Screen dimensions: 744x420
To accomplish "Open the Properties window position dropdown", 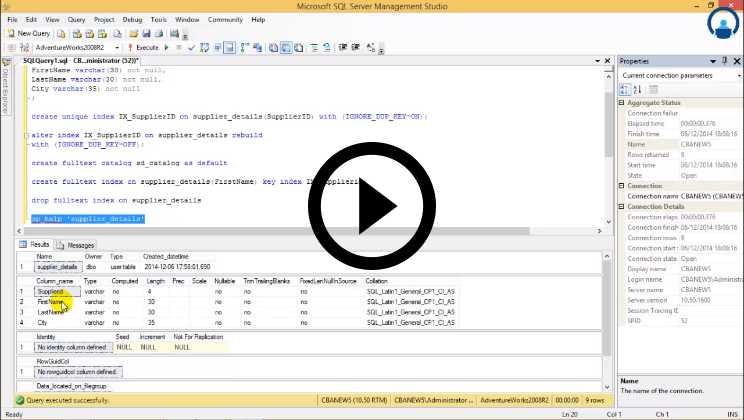I will [713, 61].
